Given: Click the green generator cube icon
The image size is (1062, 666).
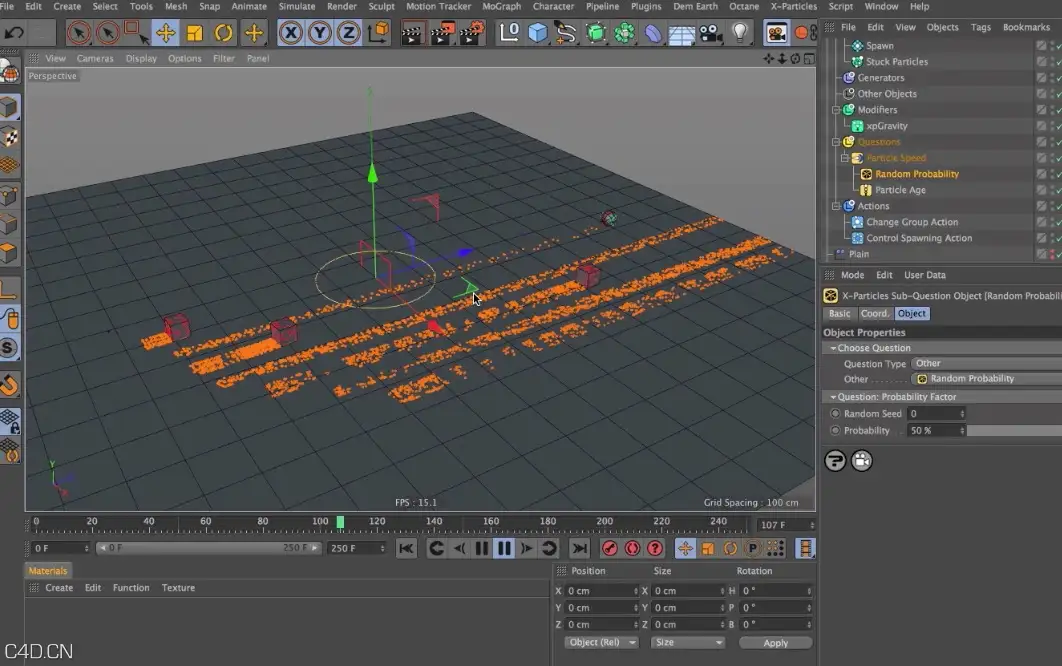Looking at the screenshot, I should coord(595,33).
